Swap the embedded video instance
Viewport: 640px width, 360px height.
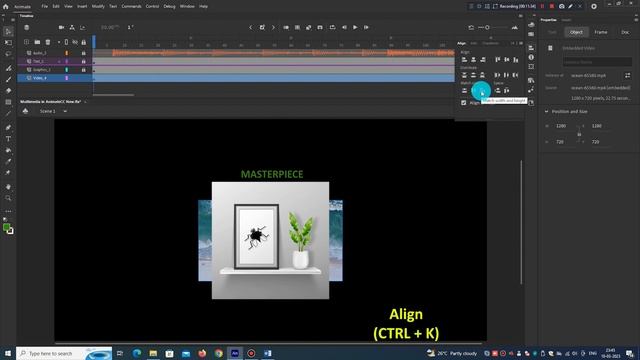pyautogui.click(x=627, y=76)
